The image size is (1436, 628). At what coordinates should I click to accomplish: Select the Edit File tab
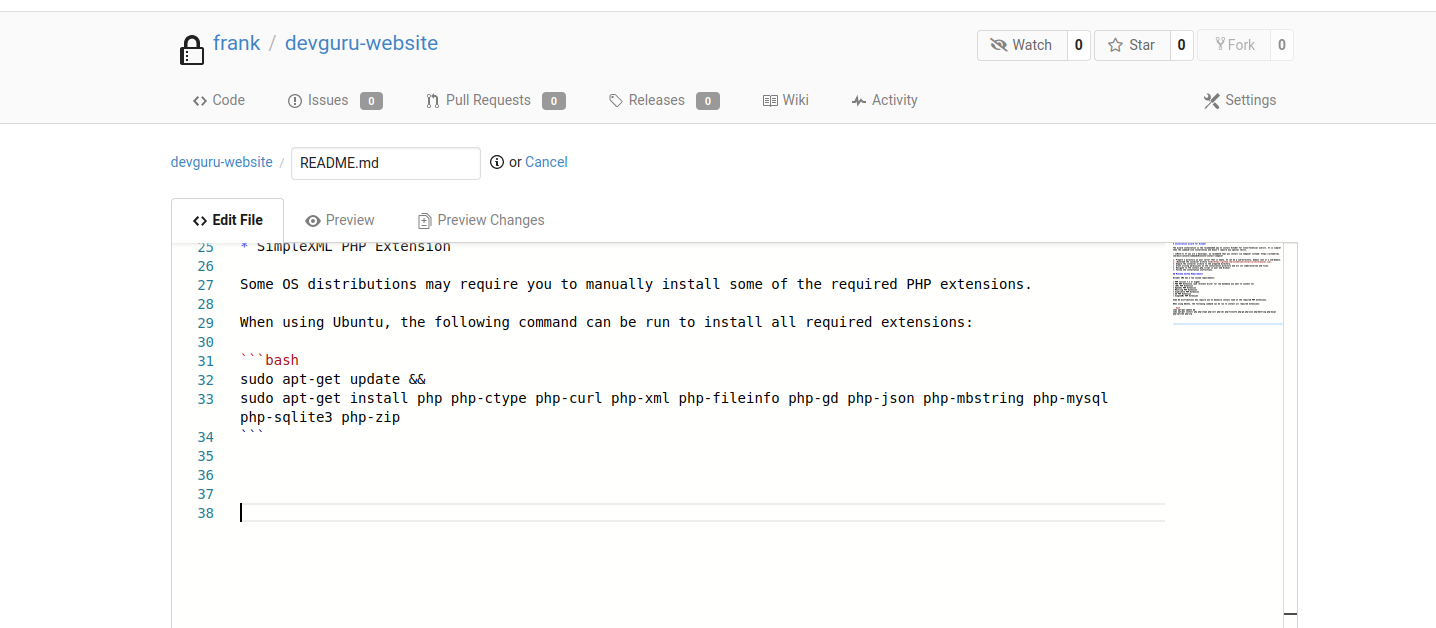[228, 220]
